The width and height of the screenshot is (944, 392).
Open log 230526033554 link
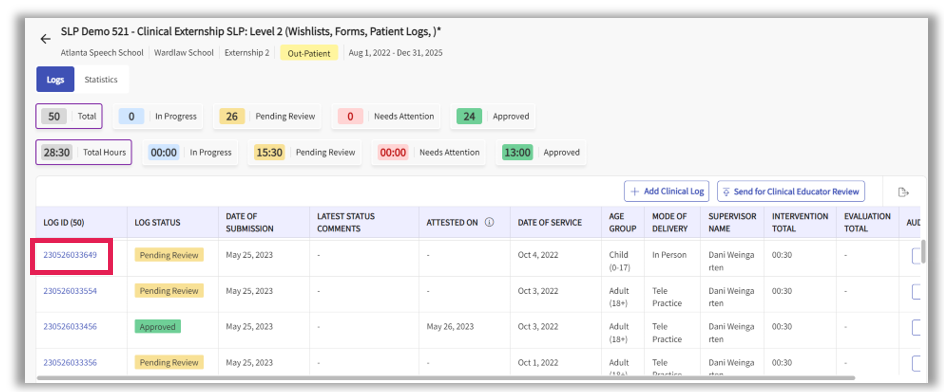(70, 291)
